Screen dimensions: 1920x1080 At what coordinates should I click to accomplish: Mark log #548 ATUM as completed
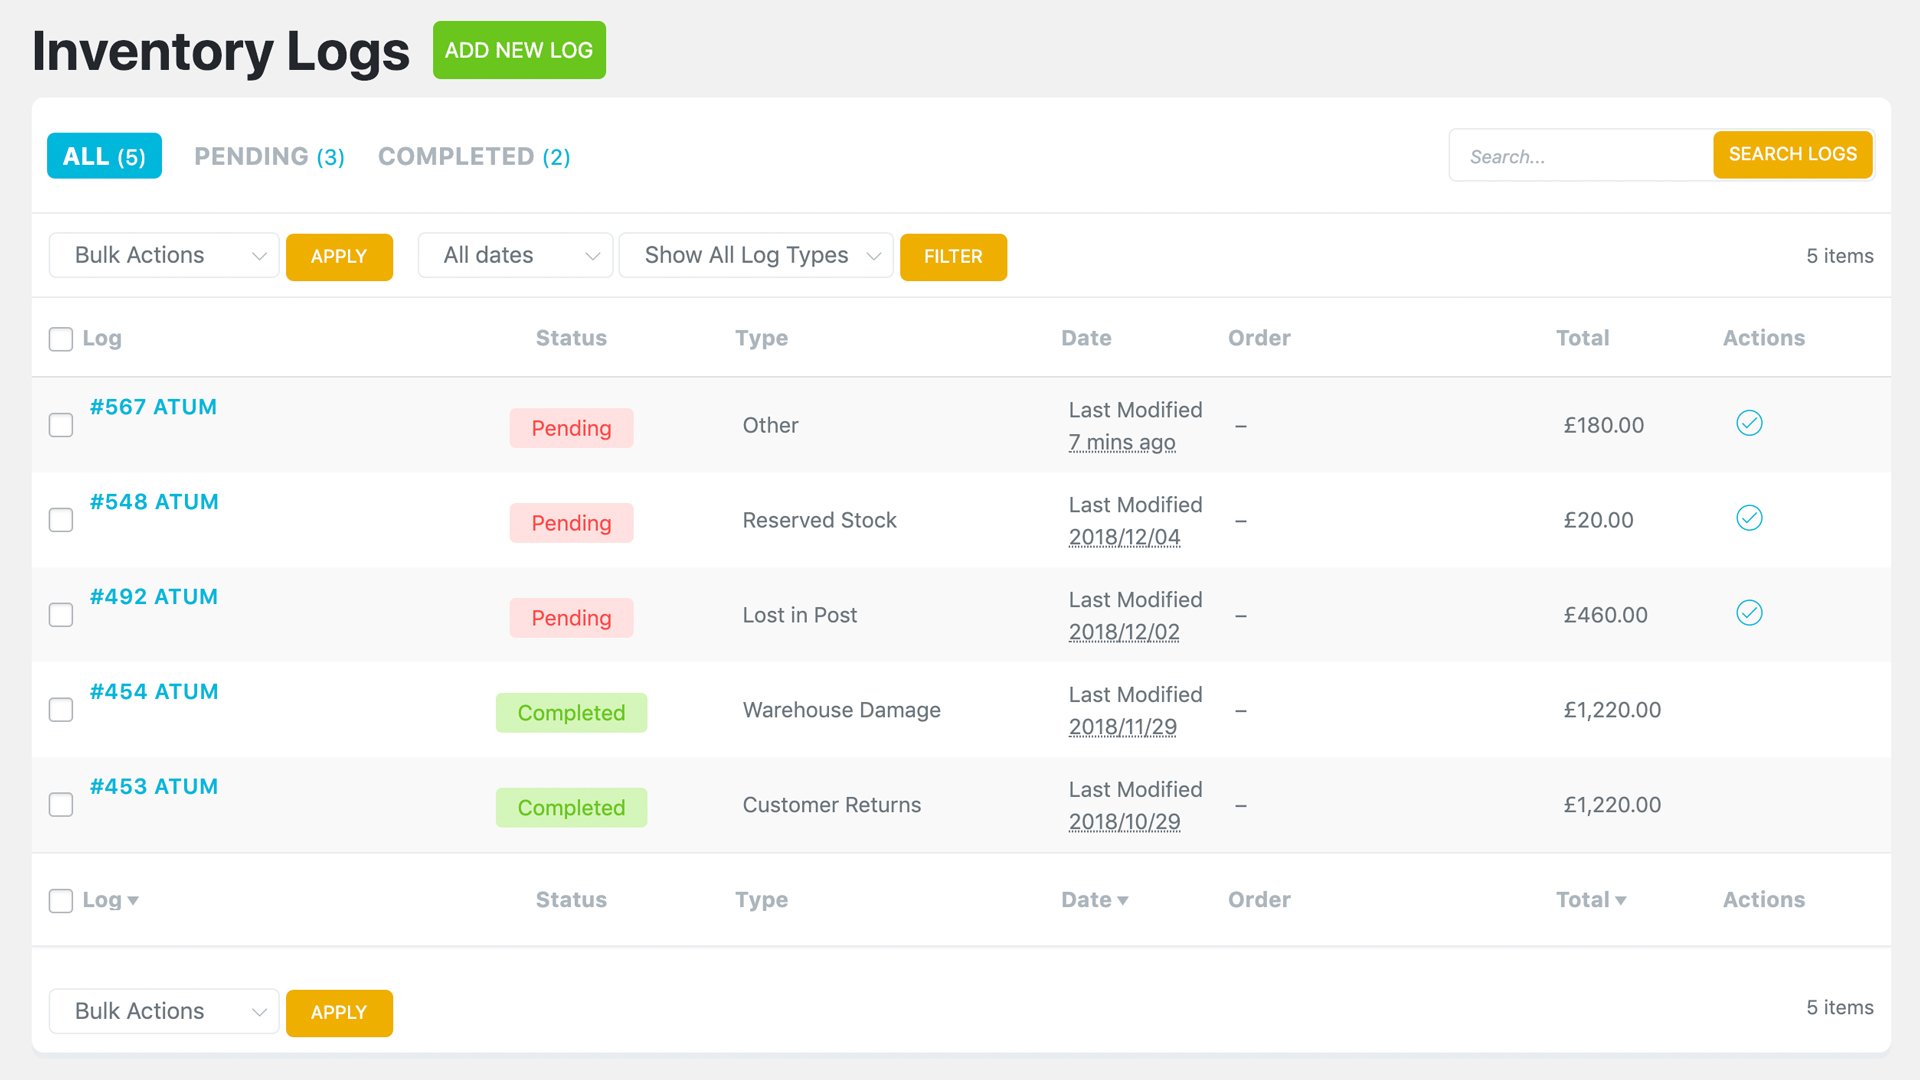[1749, 518]
